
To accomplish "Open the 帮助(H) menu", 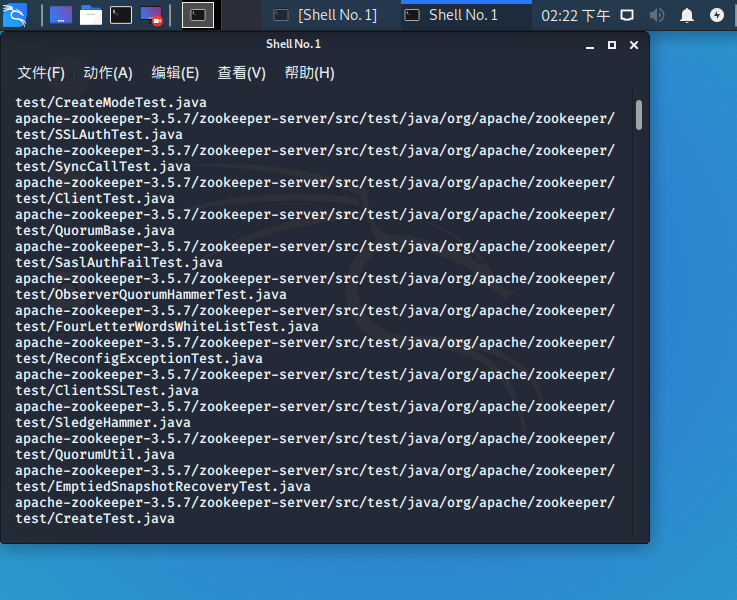I will click(x=309, y=73).
